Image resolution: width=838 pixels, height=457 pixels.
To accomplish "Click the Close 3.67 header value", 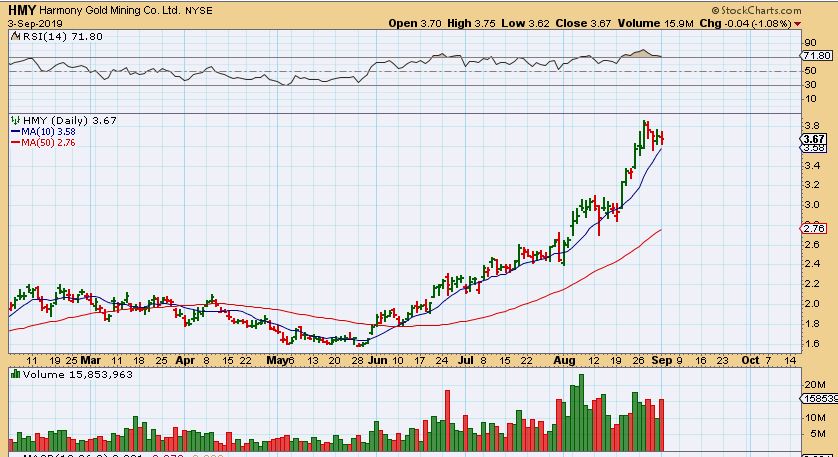I will point(583,24).
